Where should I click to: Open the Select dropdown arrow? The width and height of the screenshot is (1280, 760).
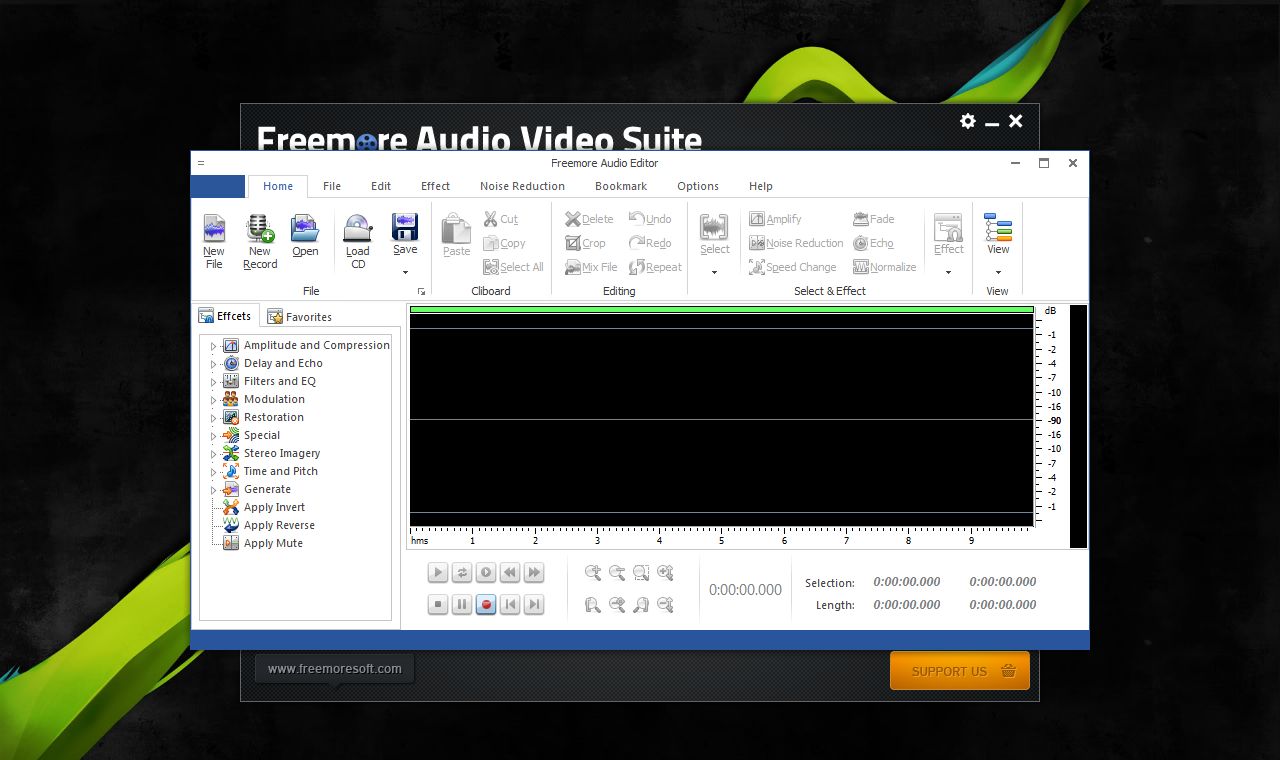tap(714, 273)
